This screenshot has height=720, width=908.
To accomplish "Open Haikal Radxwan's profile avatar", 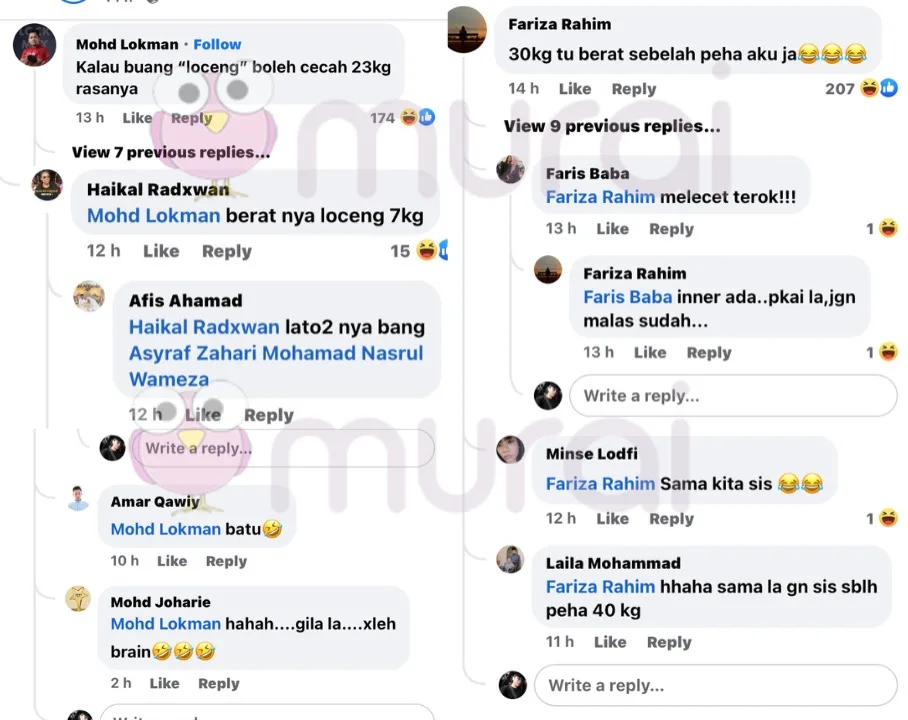I will pyautogui.click(x=47, y=185).
